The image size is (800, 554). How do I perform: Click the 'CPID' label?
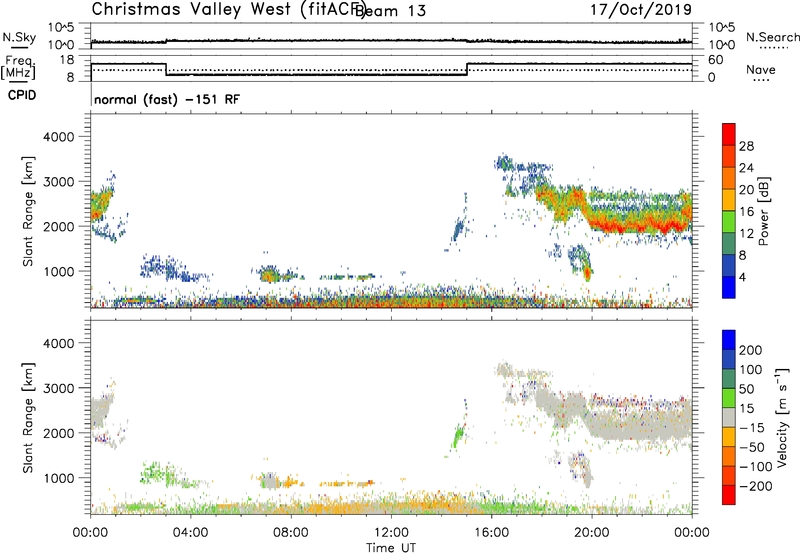coord(22,95)
